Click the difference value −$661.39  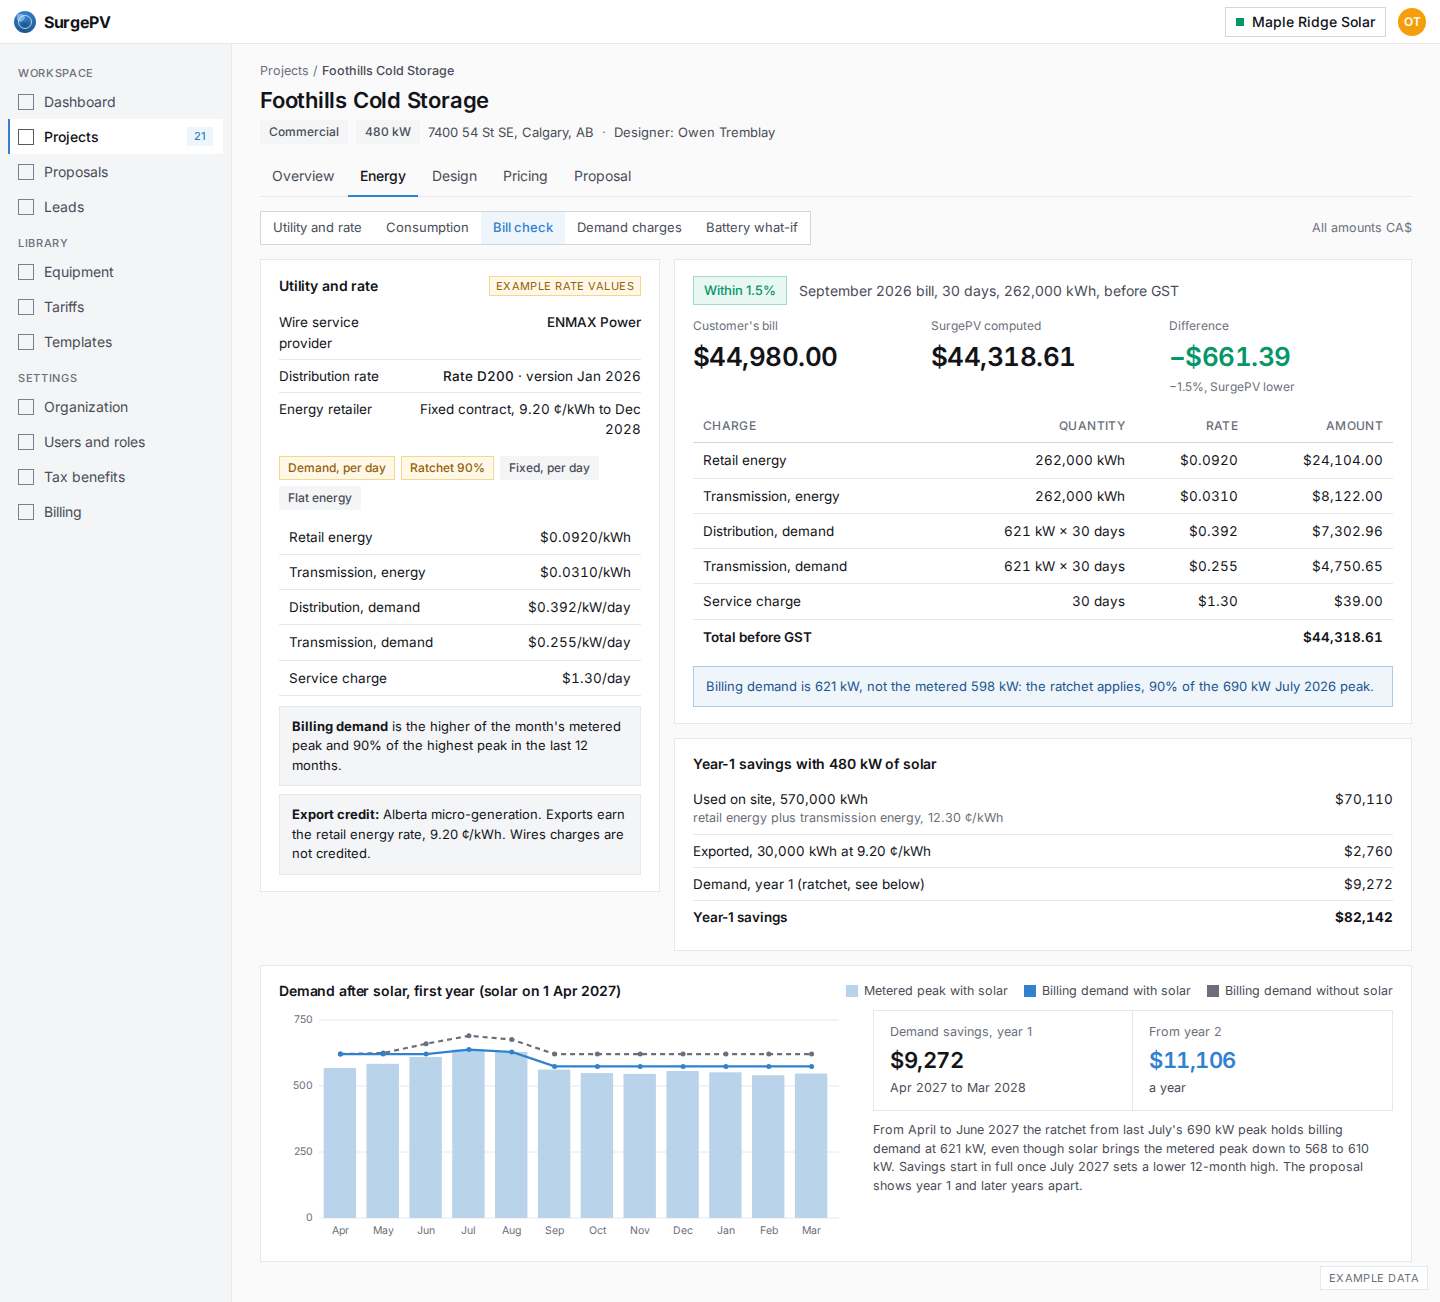[x=1230, y=357]
